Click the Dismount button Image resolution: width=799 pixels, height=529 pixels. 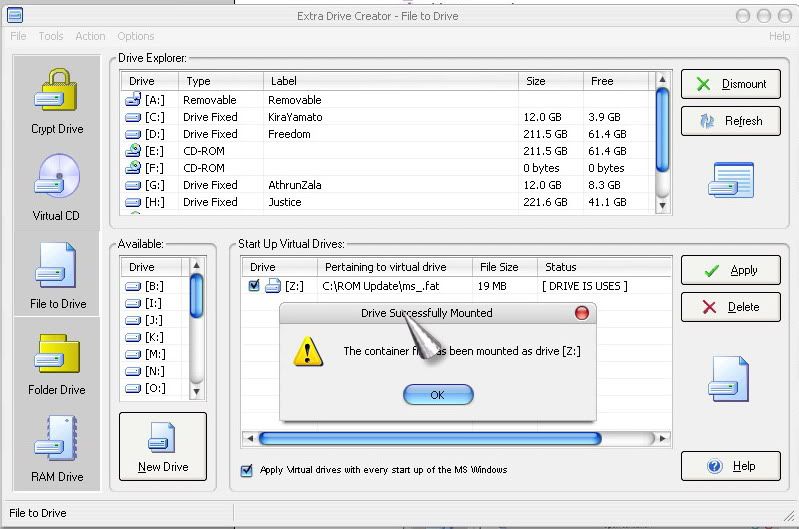pos(730,84)
